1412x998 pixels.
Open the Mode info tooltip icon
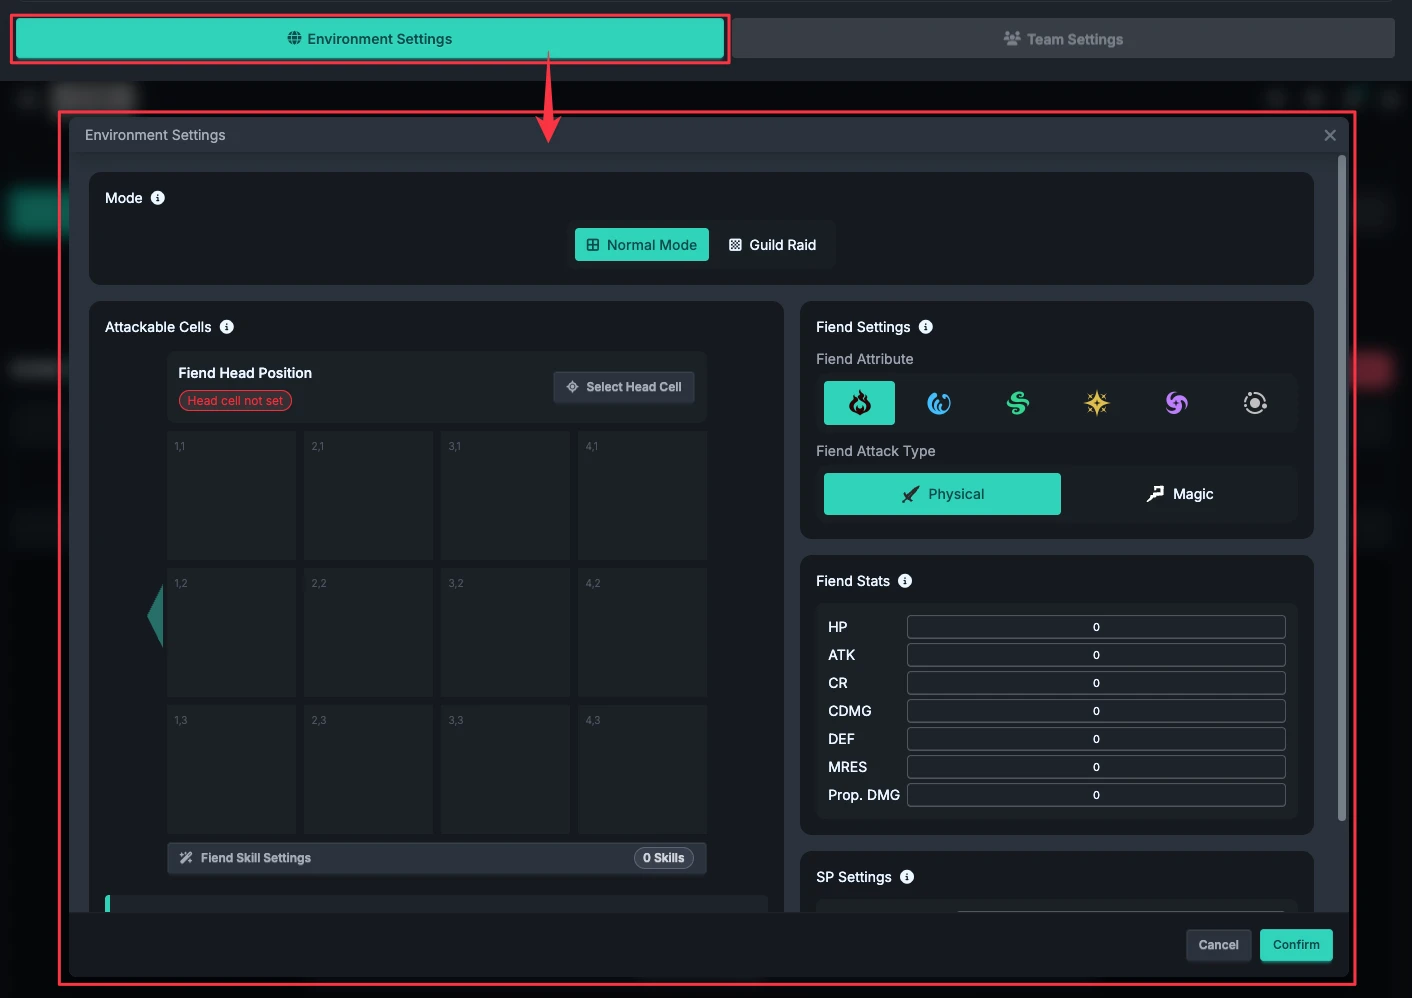click(158, 198)
